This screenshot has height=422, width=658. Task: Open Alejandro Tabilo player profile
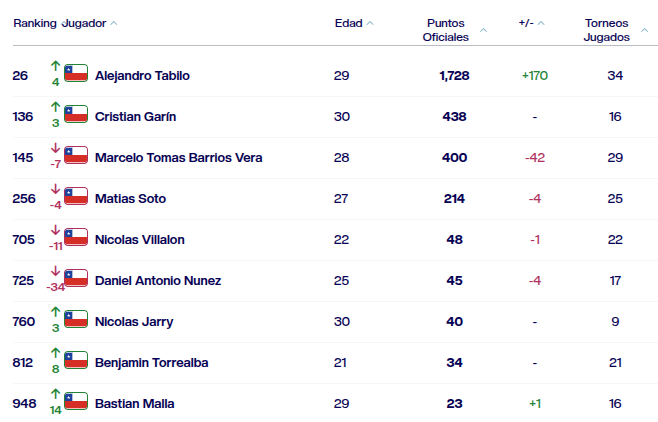[x=142, y=76]
